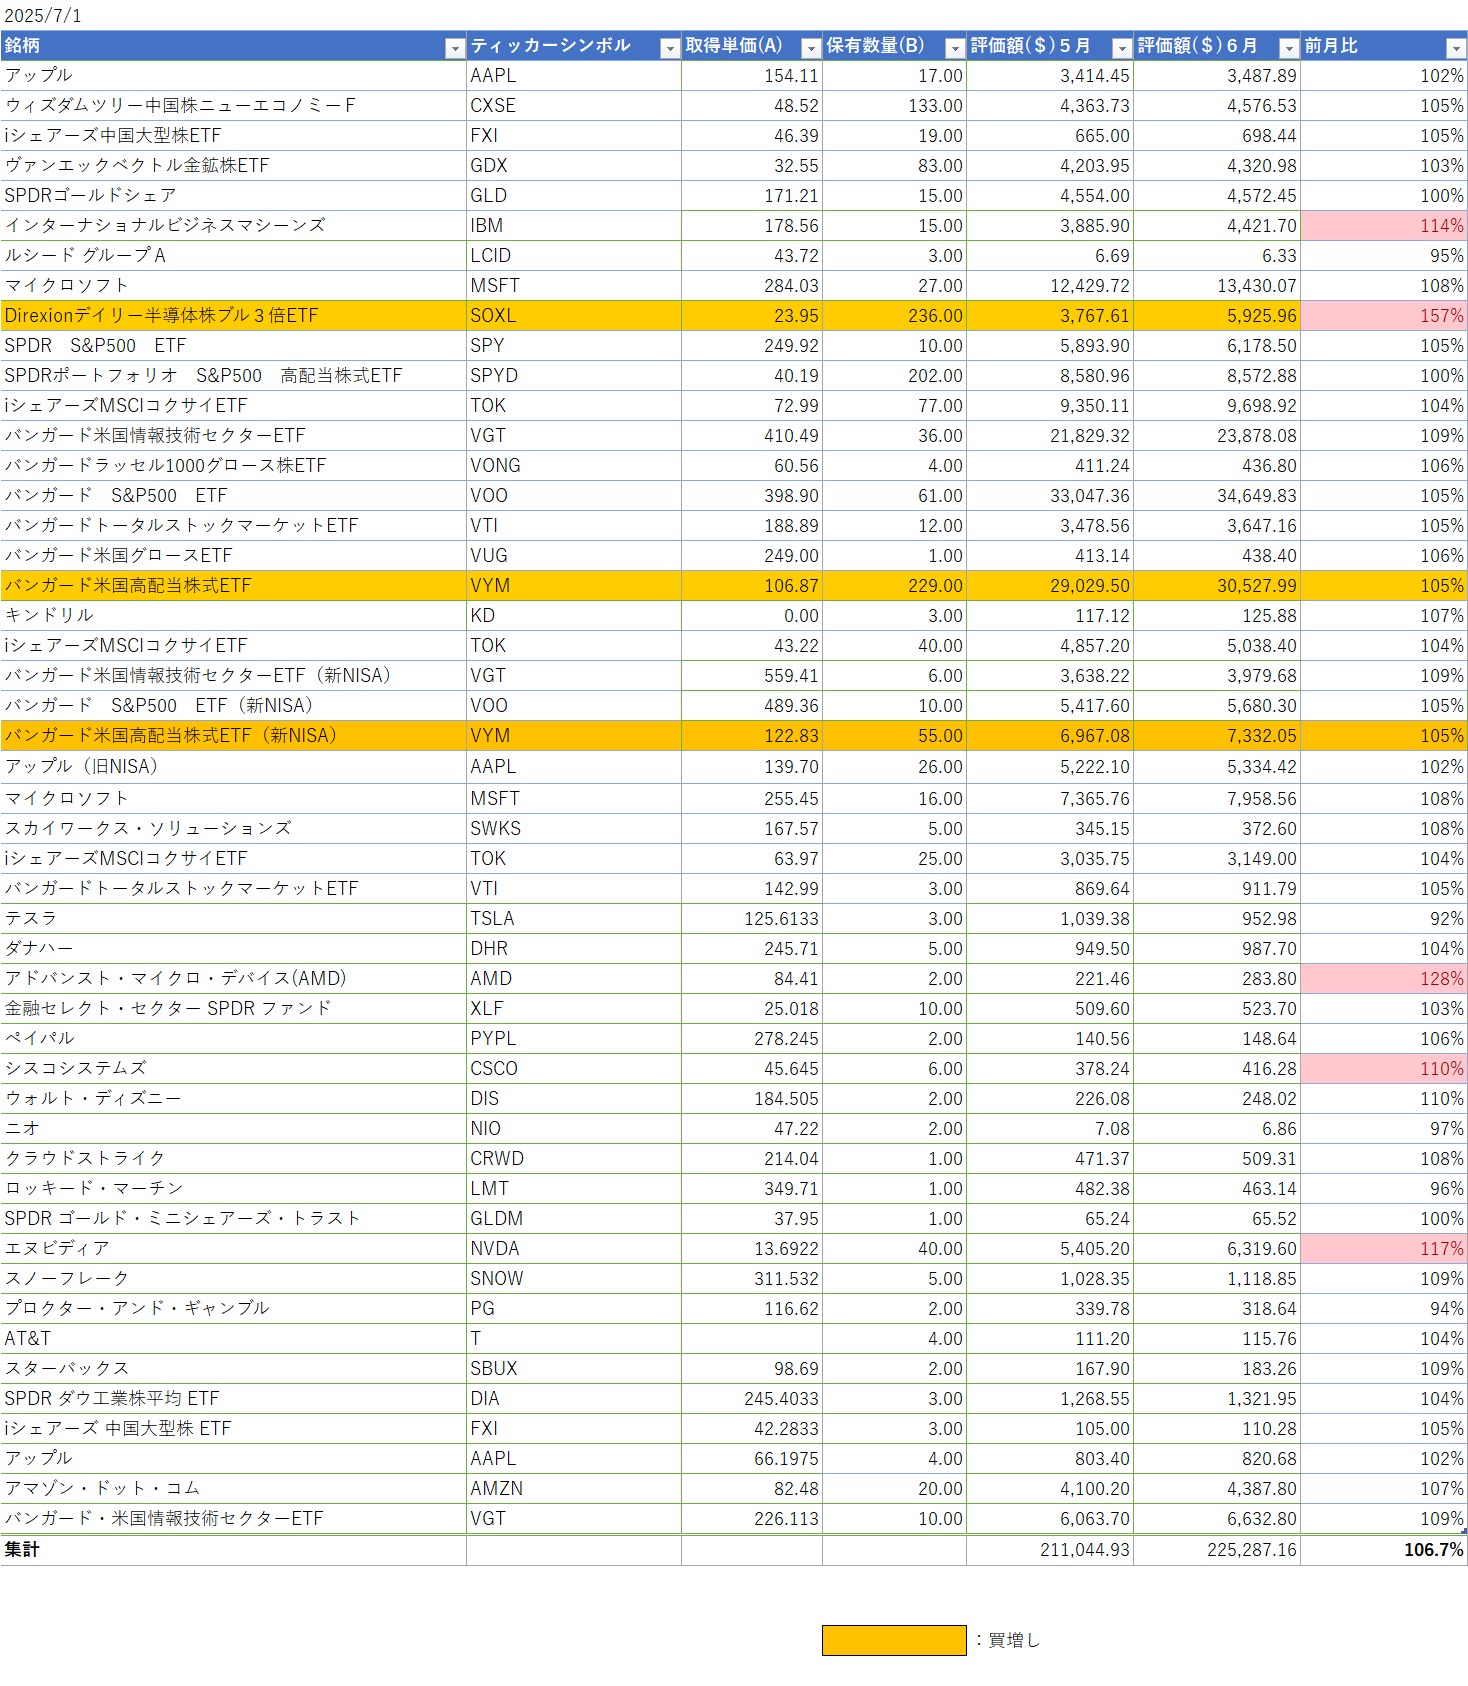Select the AMZN ticker cell
This screenshot has height=1686, width=1468.
point(574,1489)
